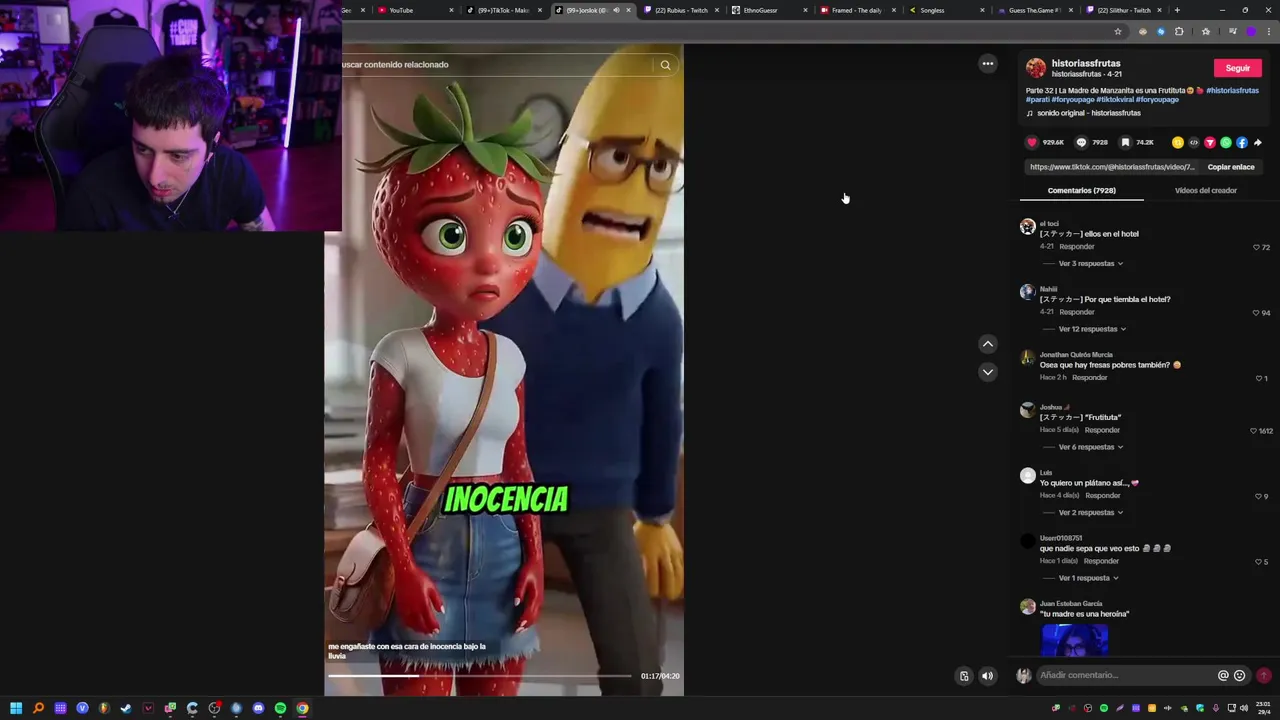
Task: Mute the TikTok video sound
Action: point(987,676)
